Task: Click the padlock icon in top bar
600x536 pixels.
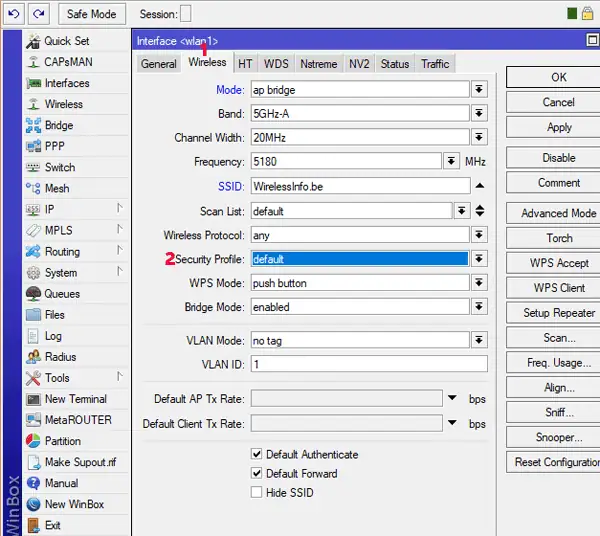Action: pos(587,13)
